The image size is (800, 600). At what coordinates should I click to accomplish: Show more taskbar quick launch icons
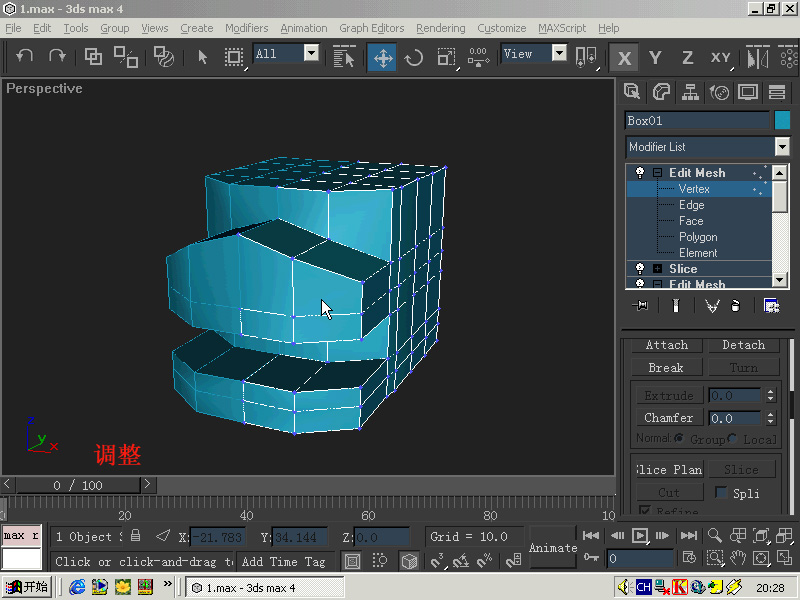(167, 584)
